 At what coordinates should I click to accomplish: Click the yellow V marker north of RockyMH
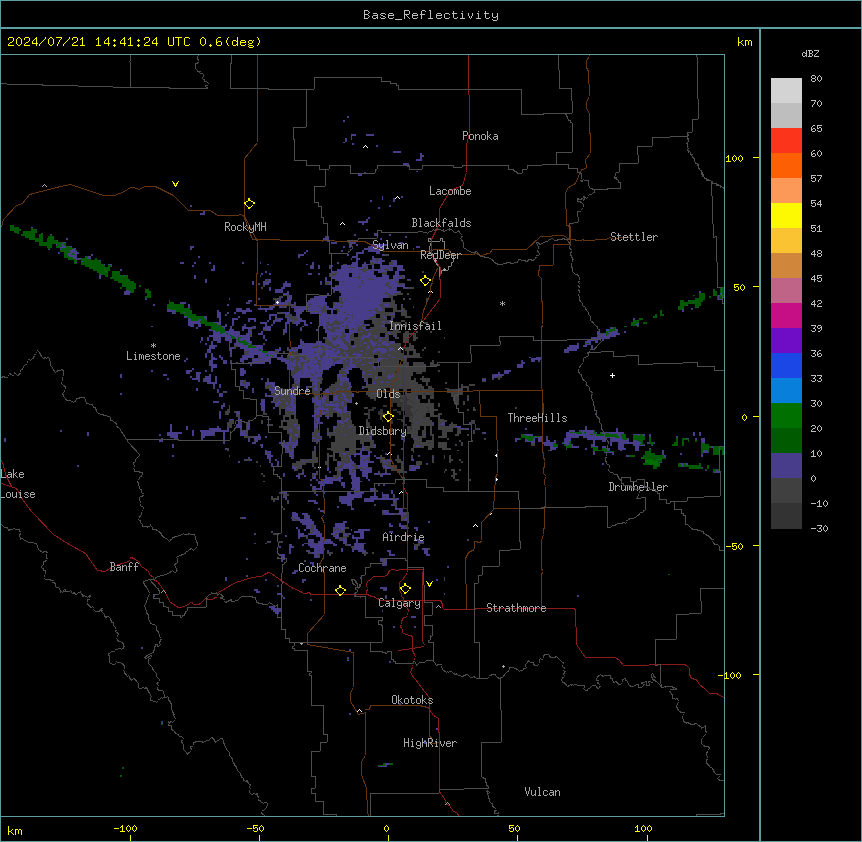175,184
